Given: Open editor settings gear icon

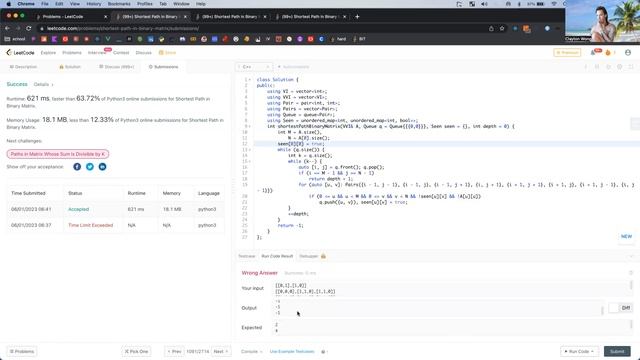Looking at the screenshot, I should (x=620, y=67).
